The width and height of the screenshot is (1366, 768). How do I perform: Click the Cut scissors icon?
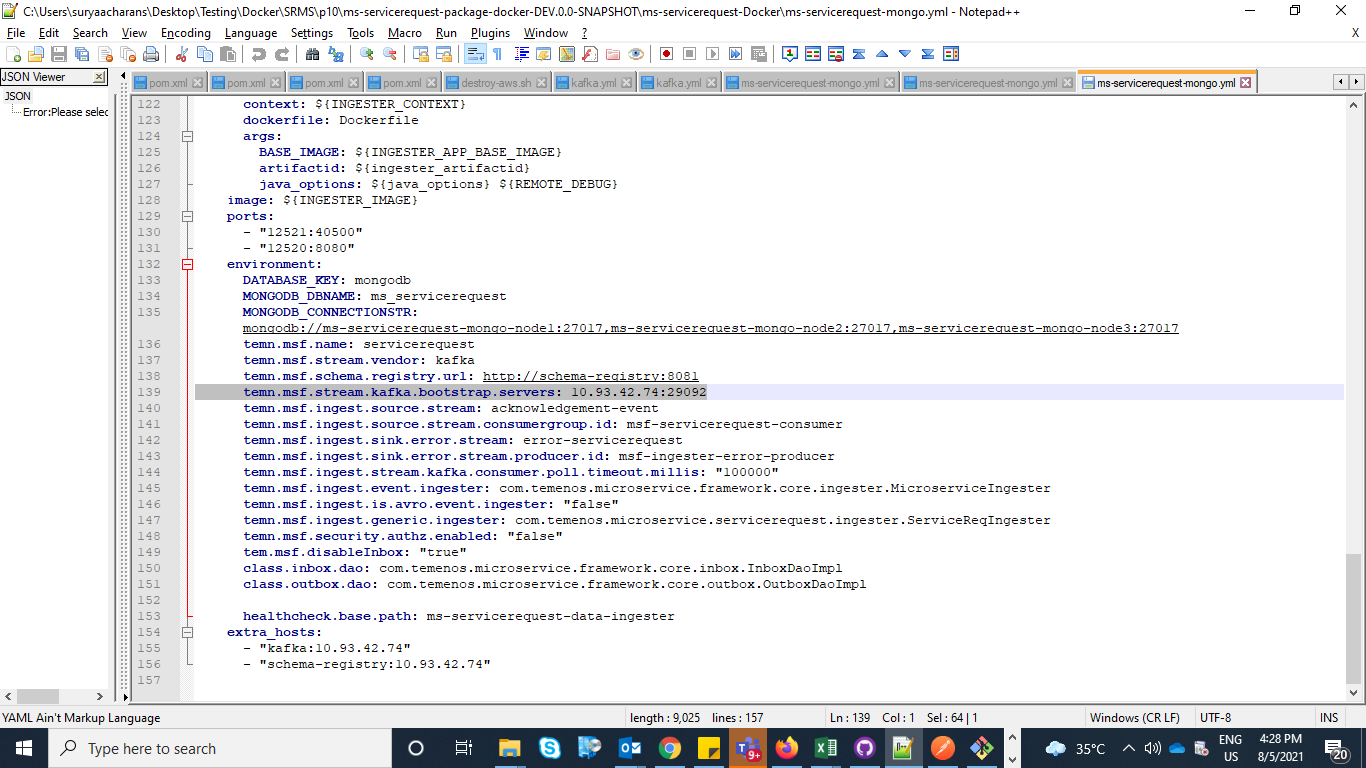click(x=181, y=54)
